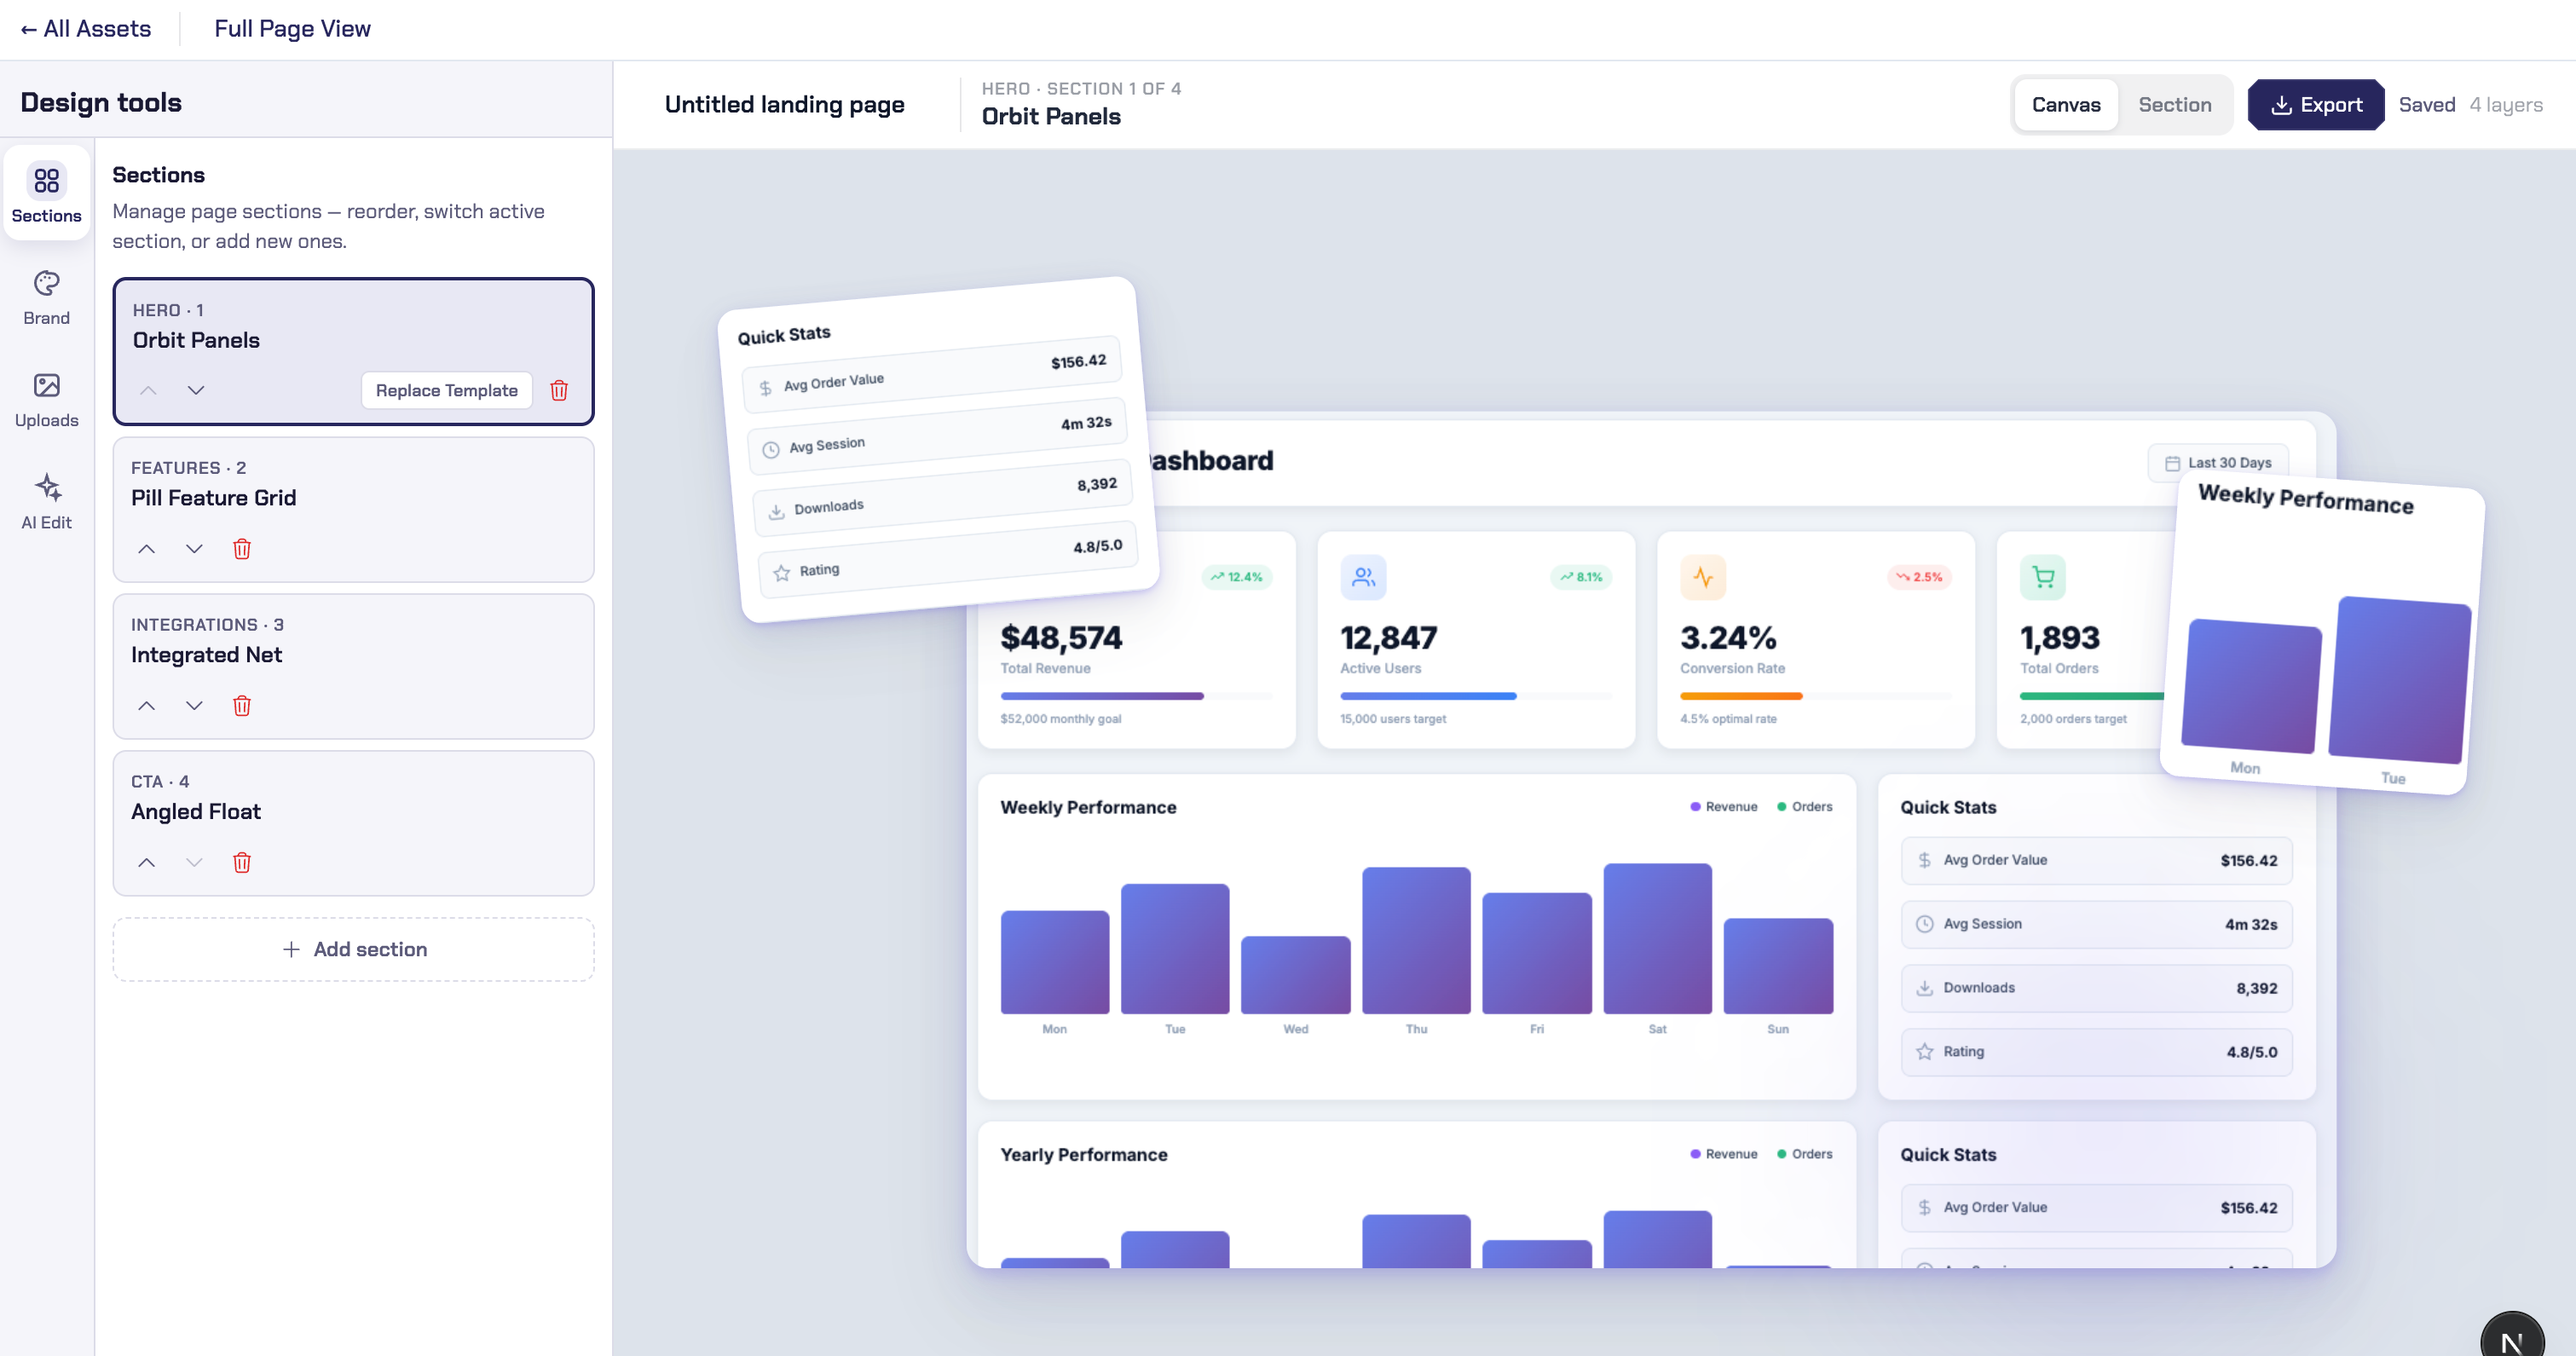The height and width of the screenshot is (1356, 2576).
Task: Move Angled Float section up
Action: pyautogui.click(x=146, y=862)
